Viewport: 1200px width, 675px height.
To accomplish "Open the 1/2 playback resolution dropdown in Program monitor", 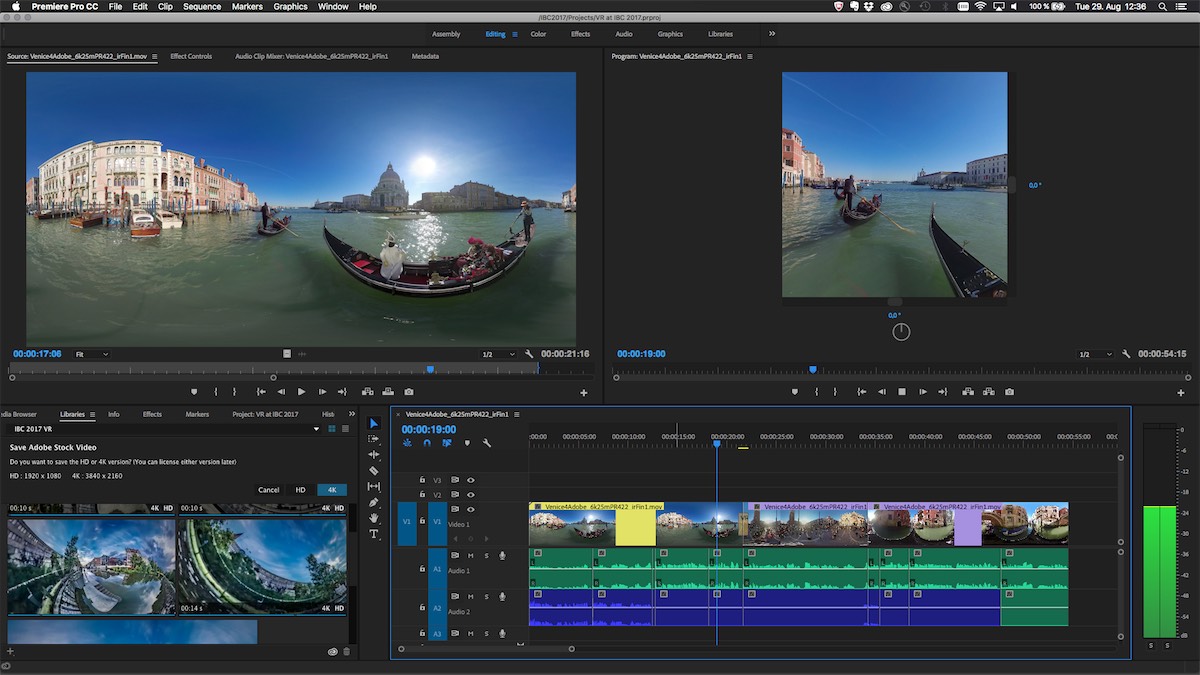I will (1093, 353).
